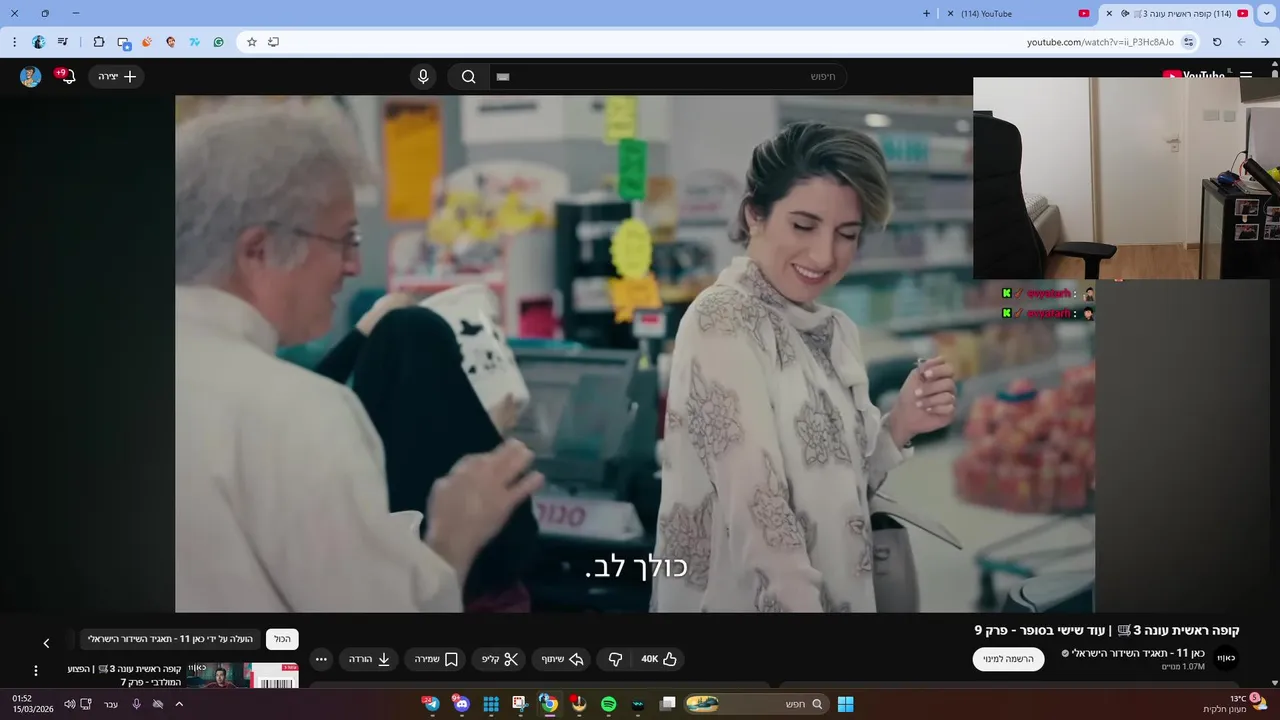The width and height of the screenshot is (1280, 720).
Task: Open the media controls toolbar icon
Action: click(x=63, y=42)
